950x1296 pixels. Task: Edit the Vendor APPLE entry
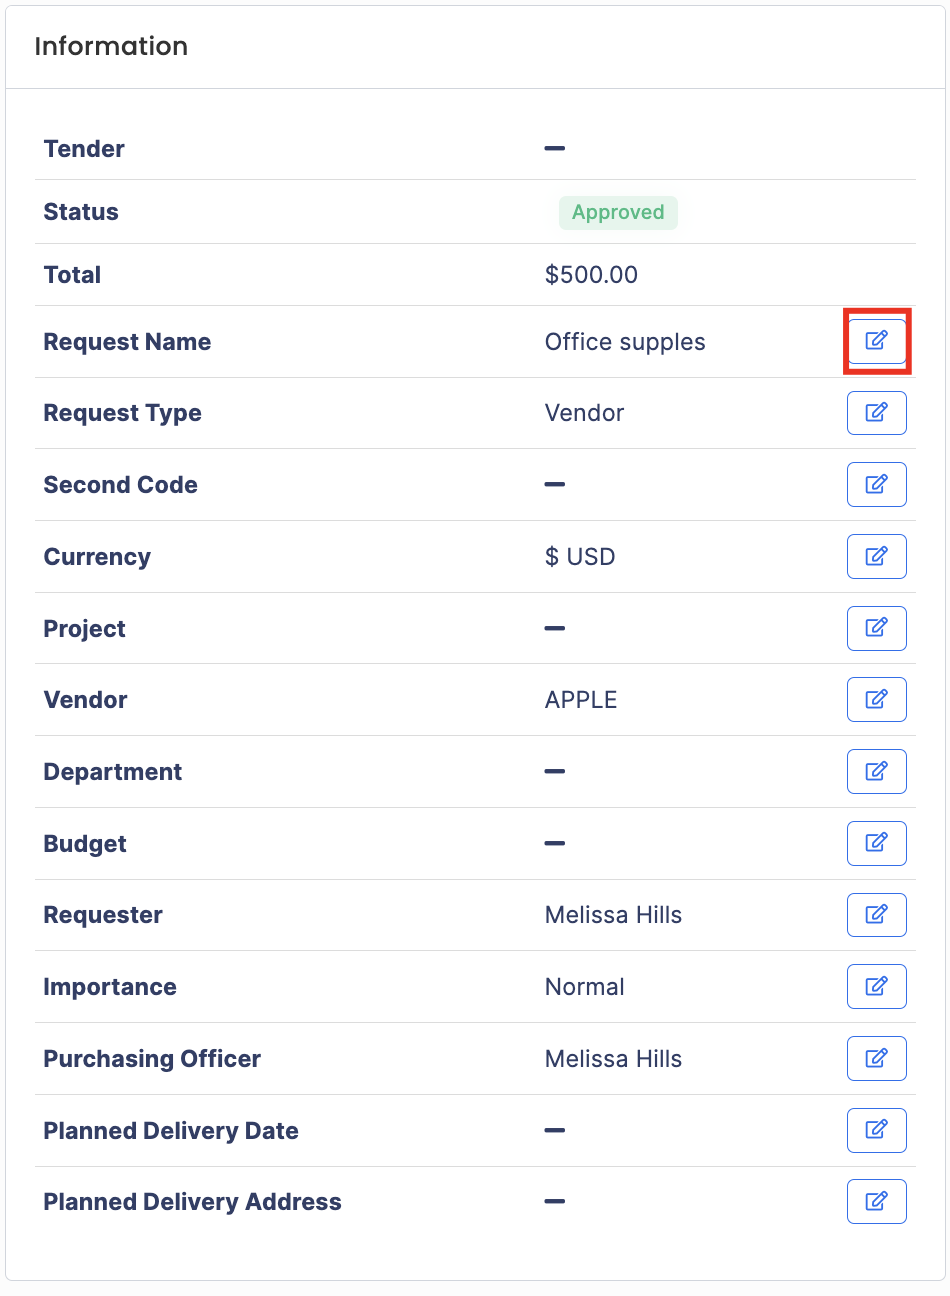pos(877,700)
